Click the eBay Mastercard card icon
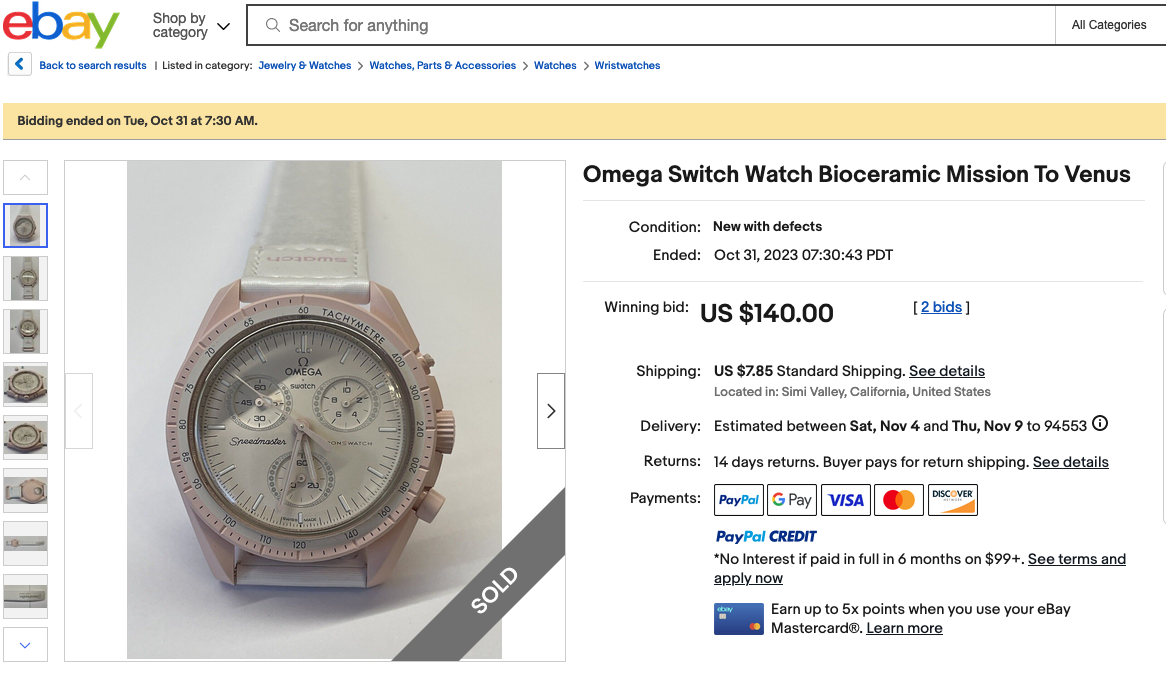This screenshot has height=688, width=1166. (x=738, y=619)
